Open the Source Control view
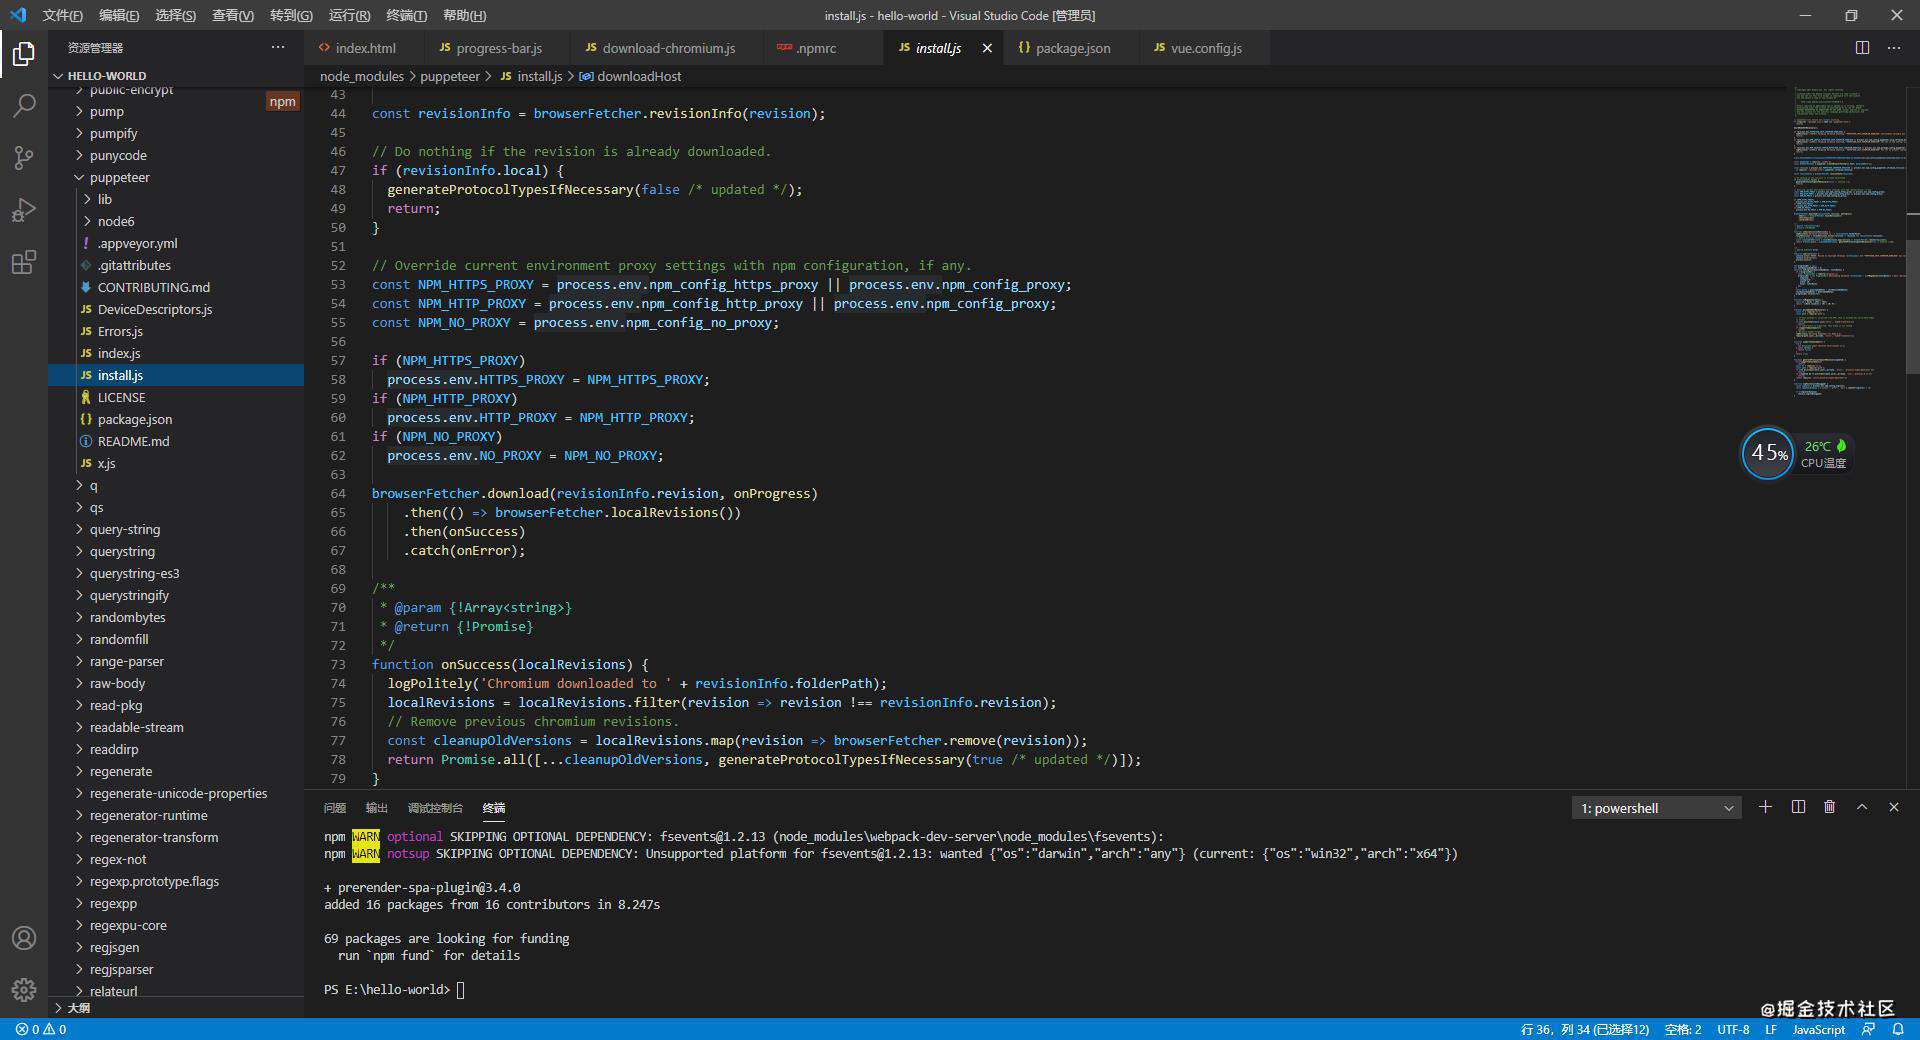This screenshot has height=1040, width=1920. pos(24,158)
